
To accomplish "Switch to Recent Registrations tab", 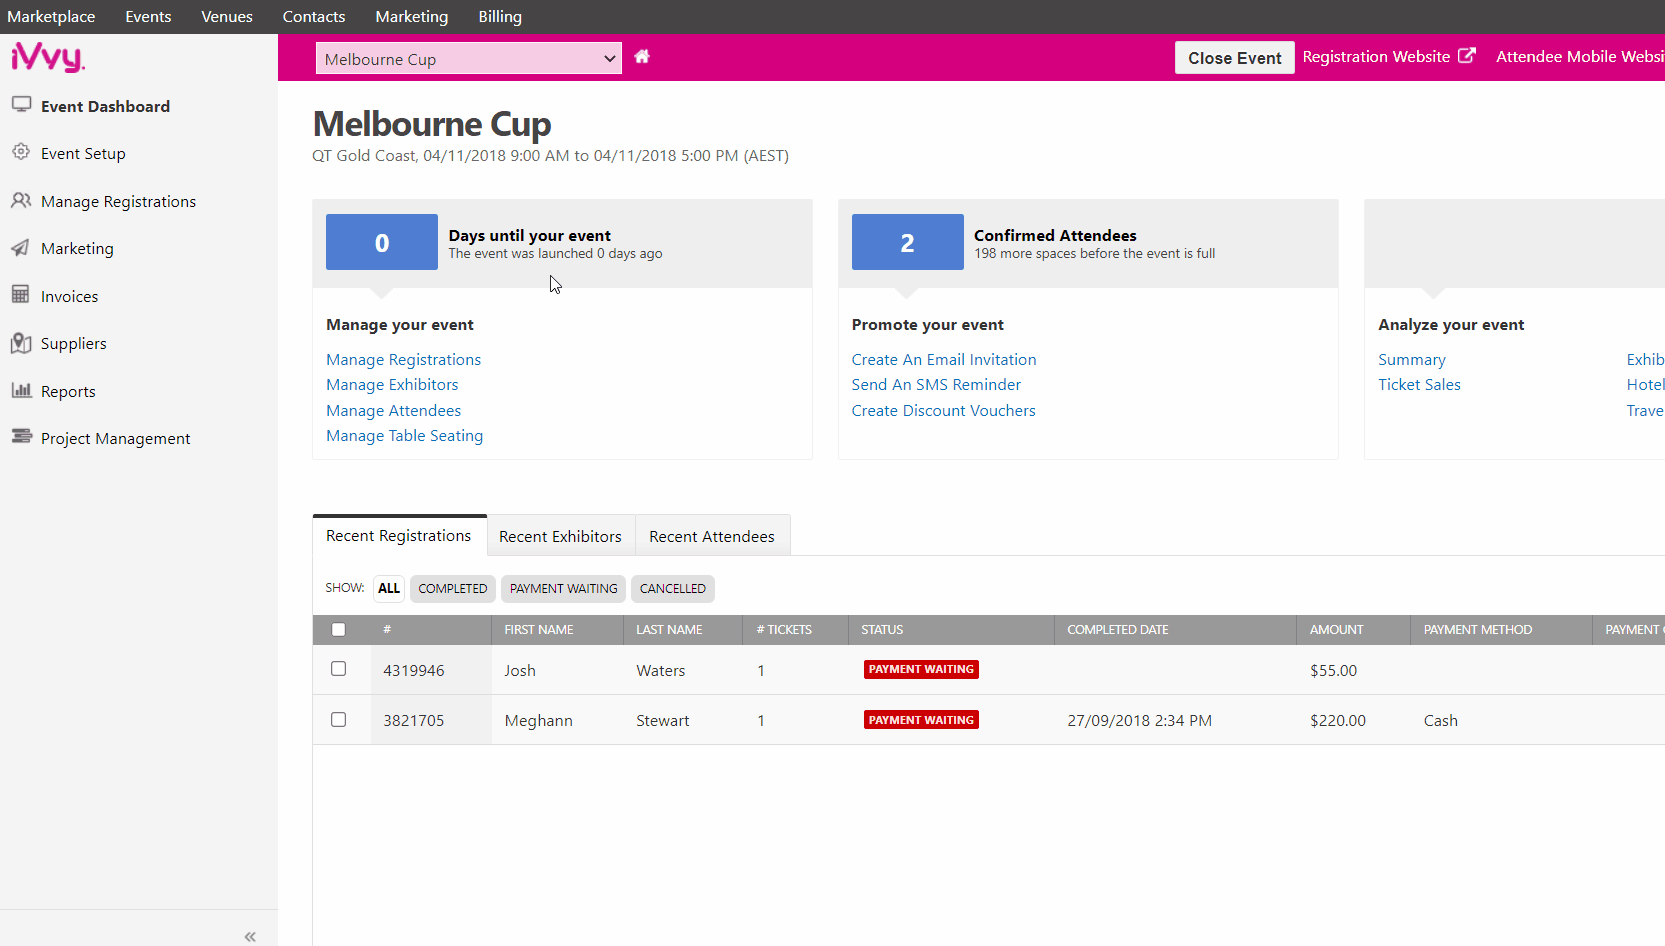I will point(399,536).
